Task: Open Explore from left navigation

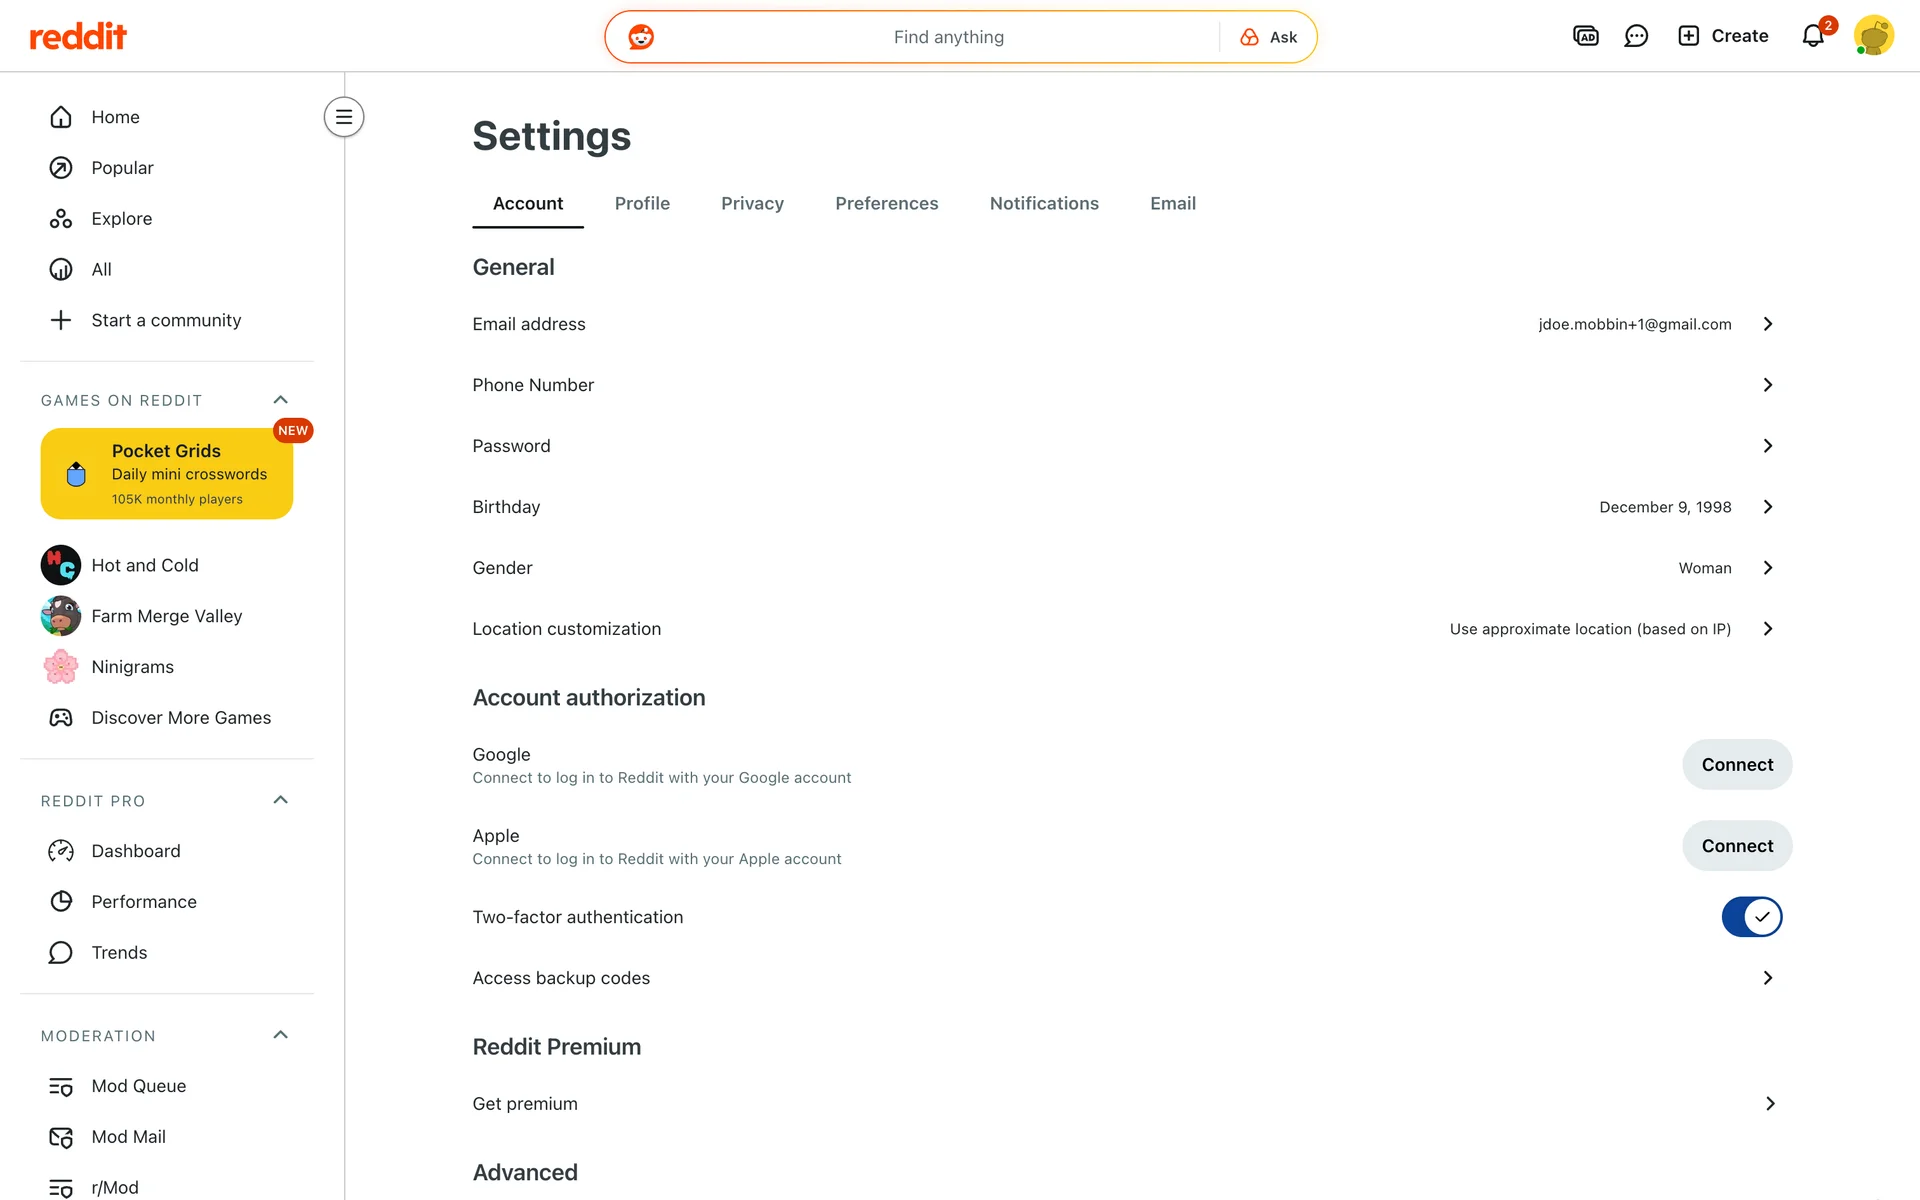Action: (x=121, y=219)
